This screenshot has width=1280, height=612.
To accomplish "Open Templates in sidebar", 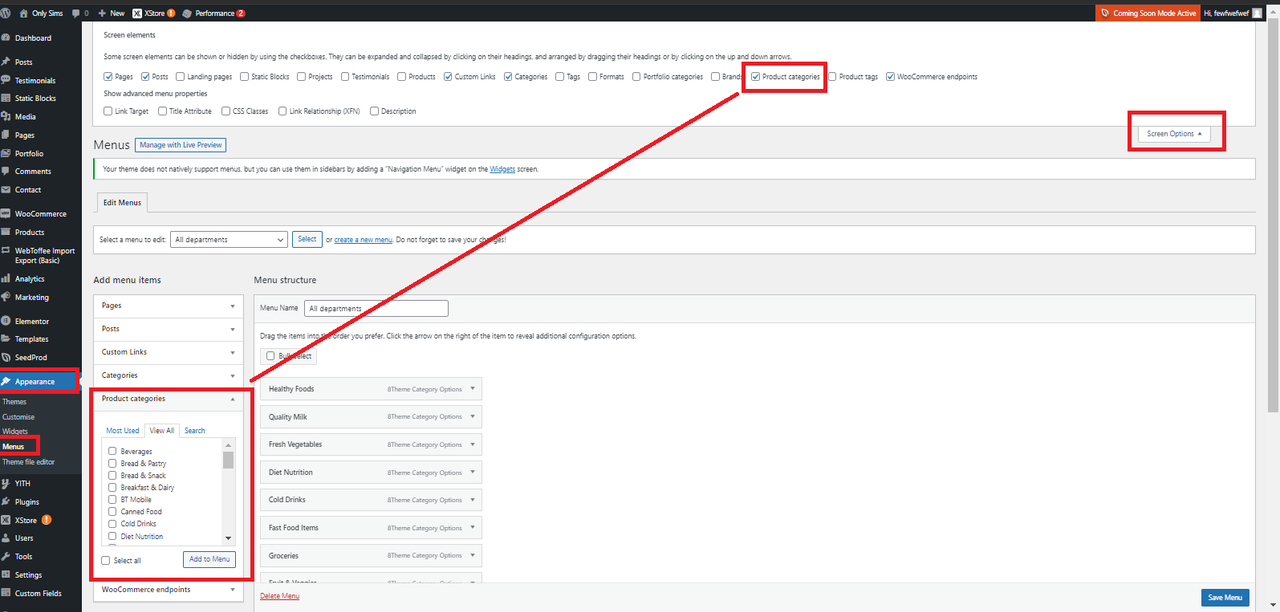I will (31, 339).
